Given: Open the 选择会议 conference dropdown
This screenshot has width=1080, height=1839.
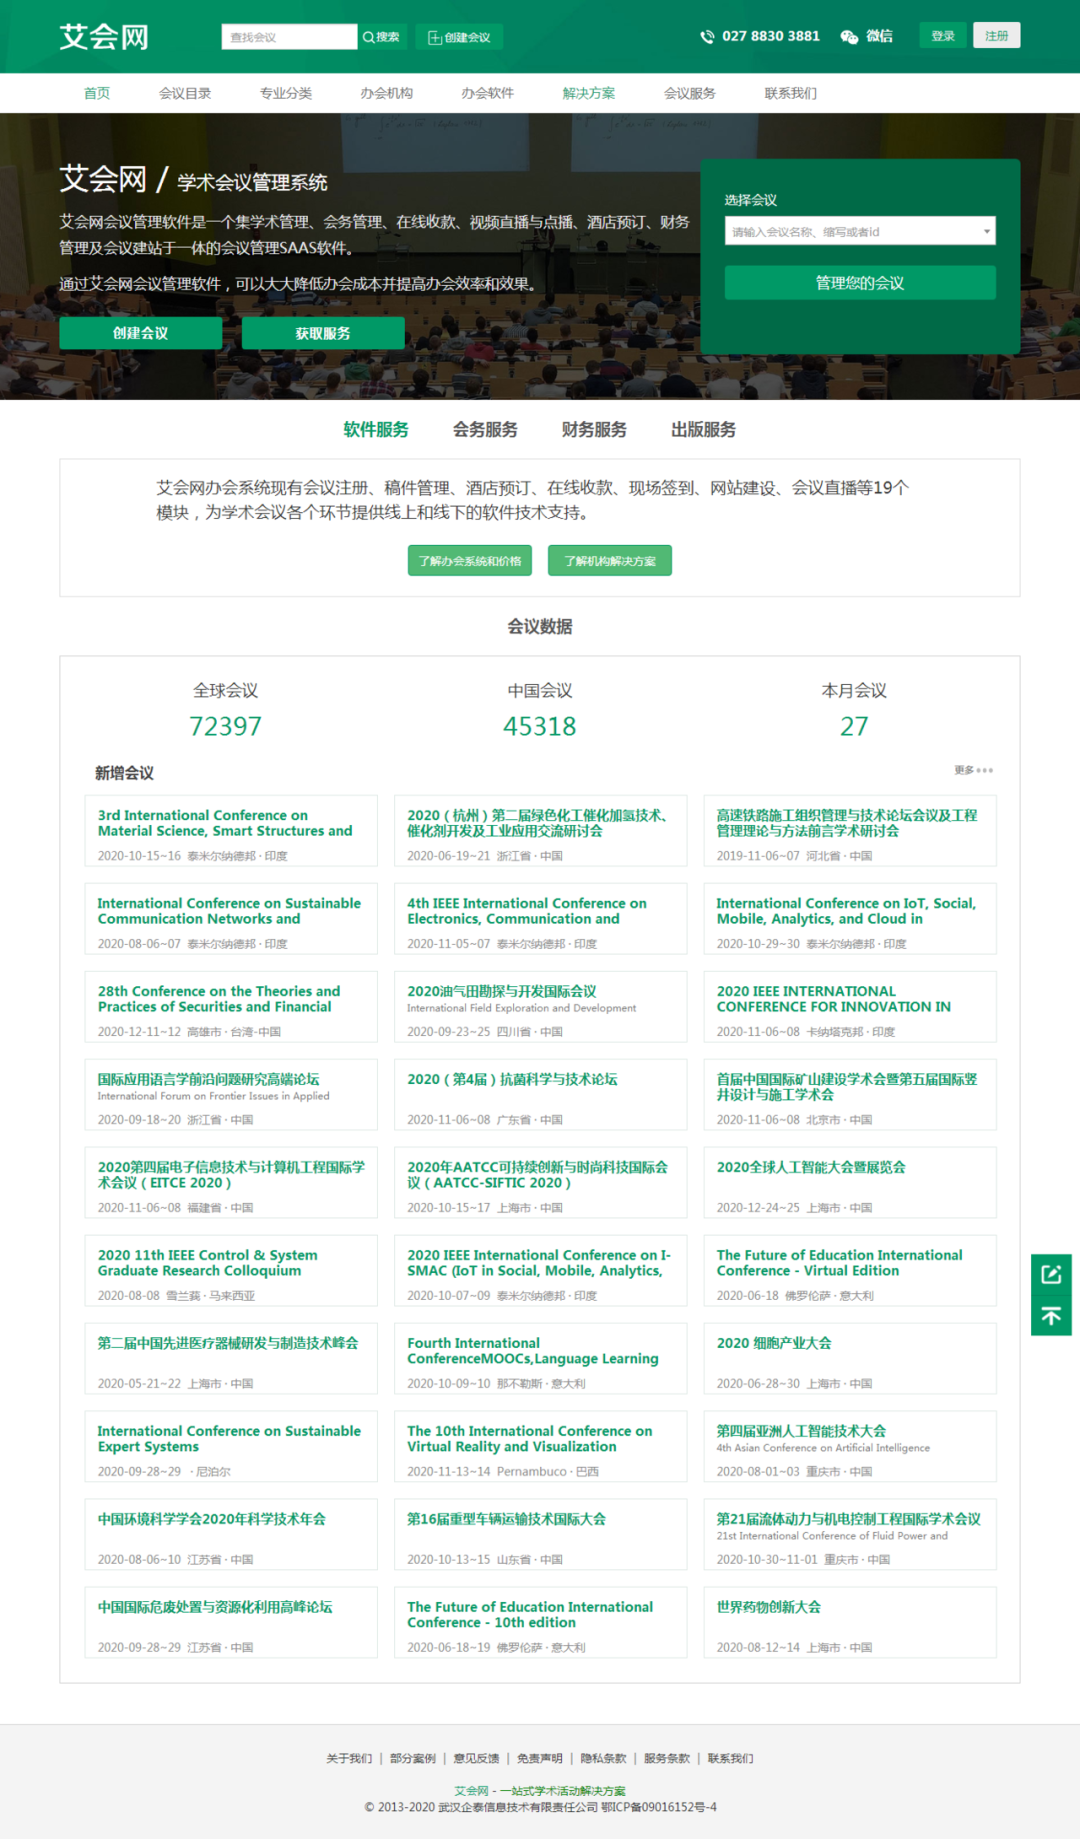Looking at the screenshot, I should [860, 231].
